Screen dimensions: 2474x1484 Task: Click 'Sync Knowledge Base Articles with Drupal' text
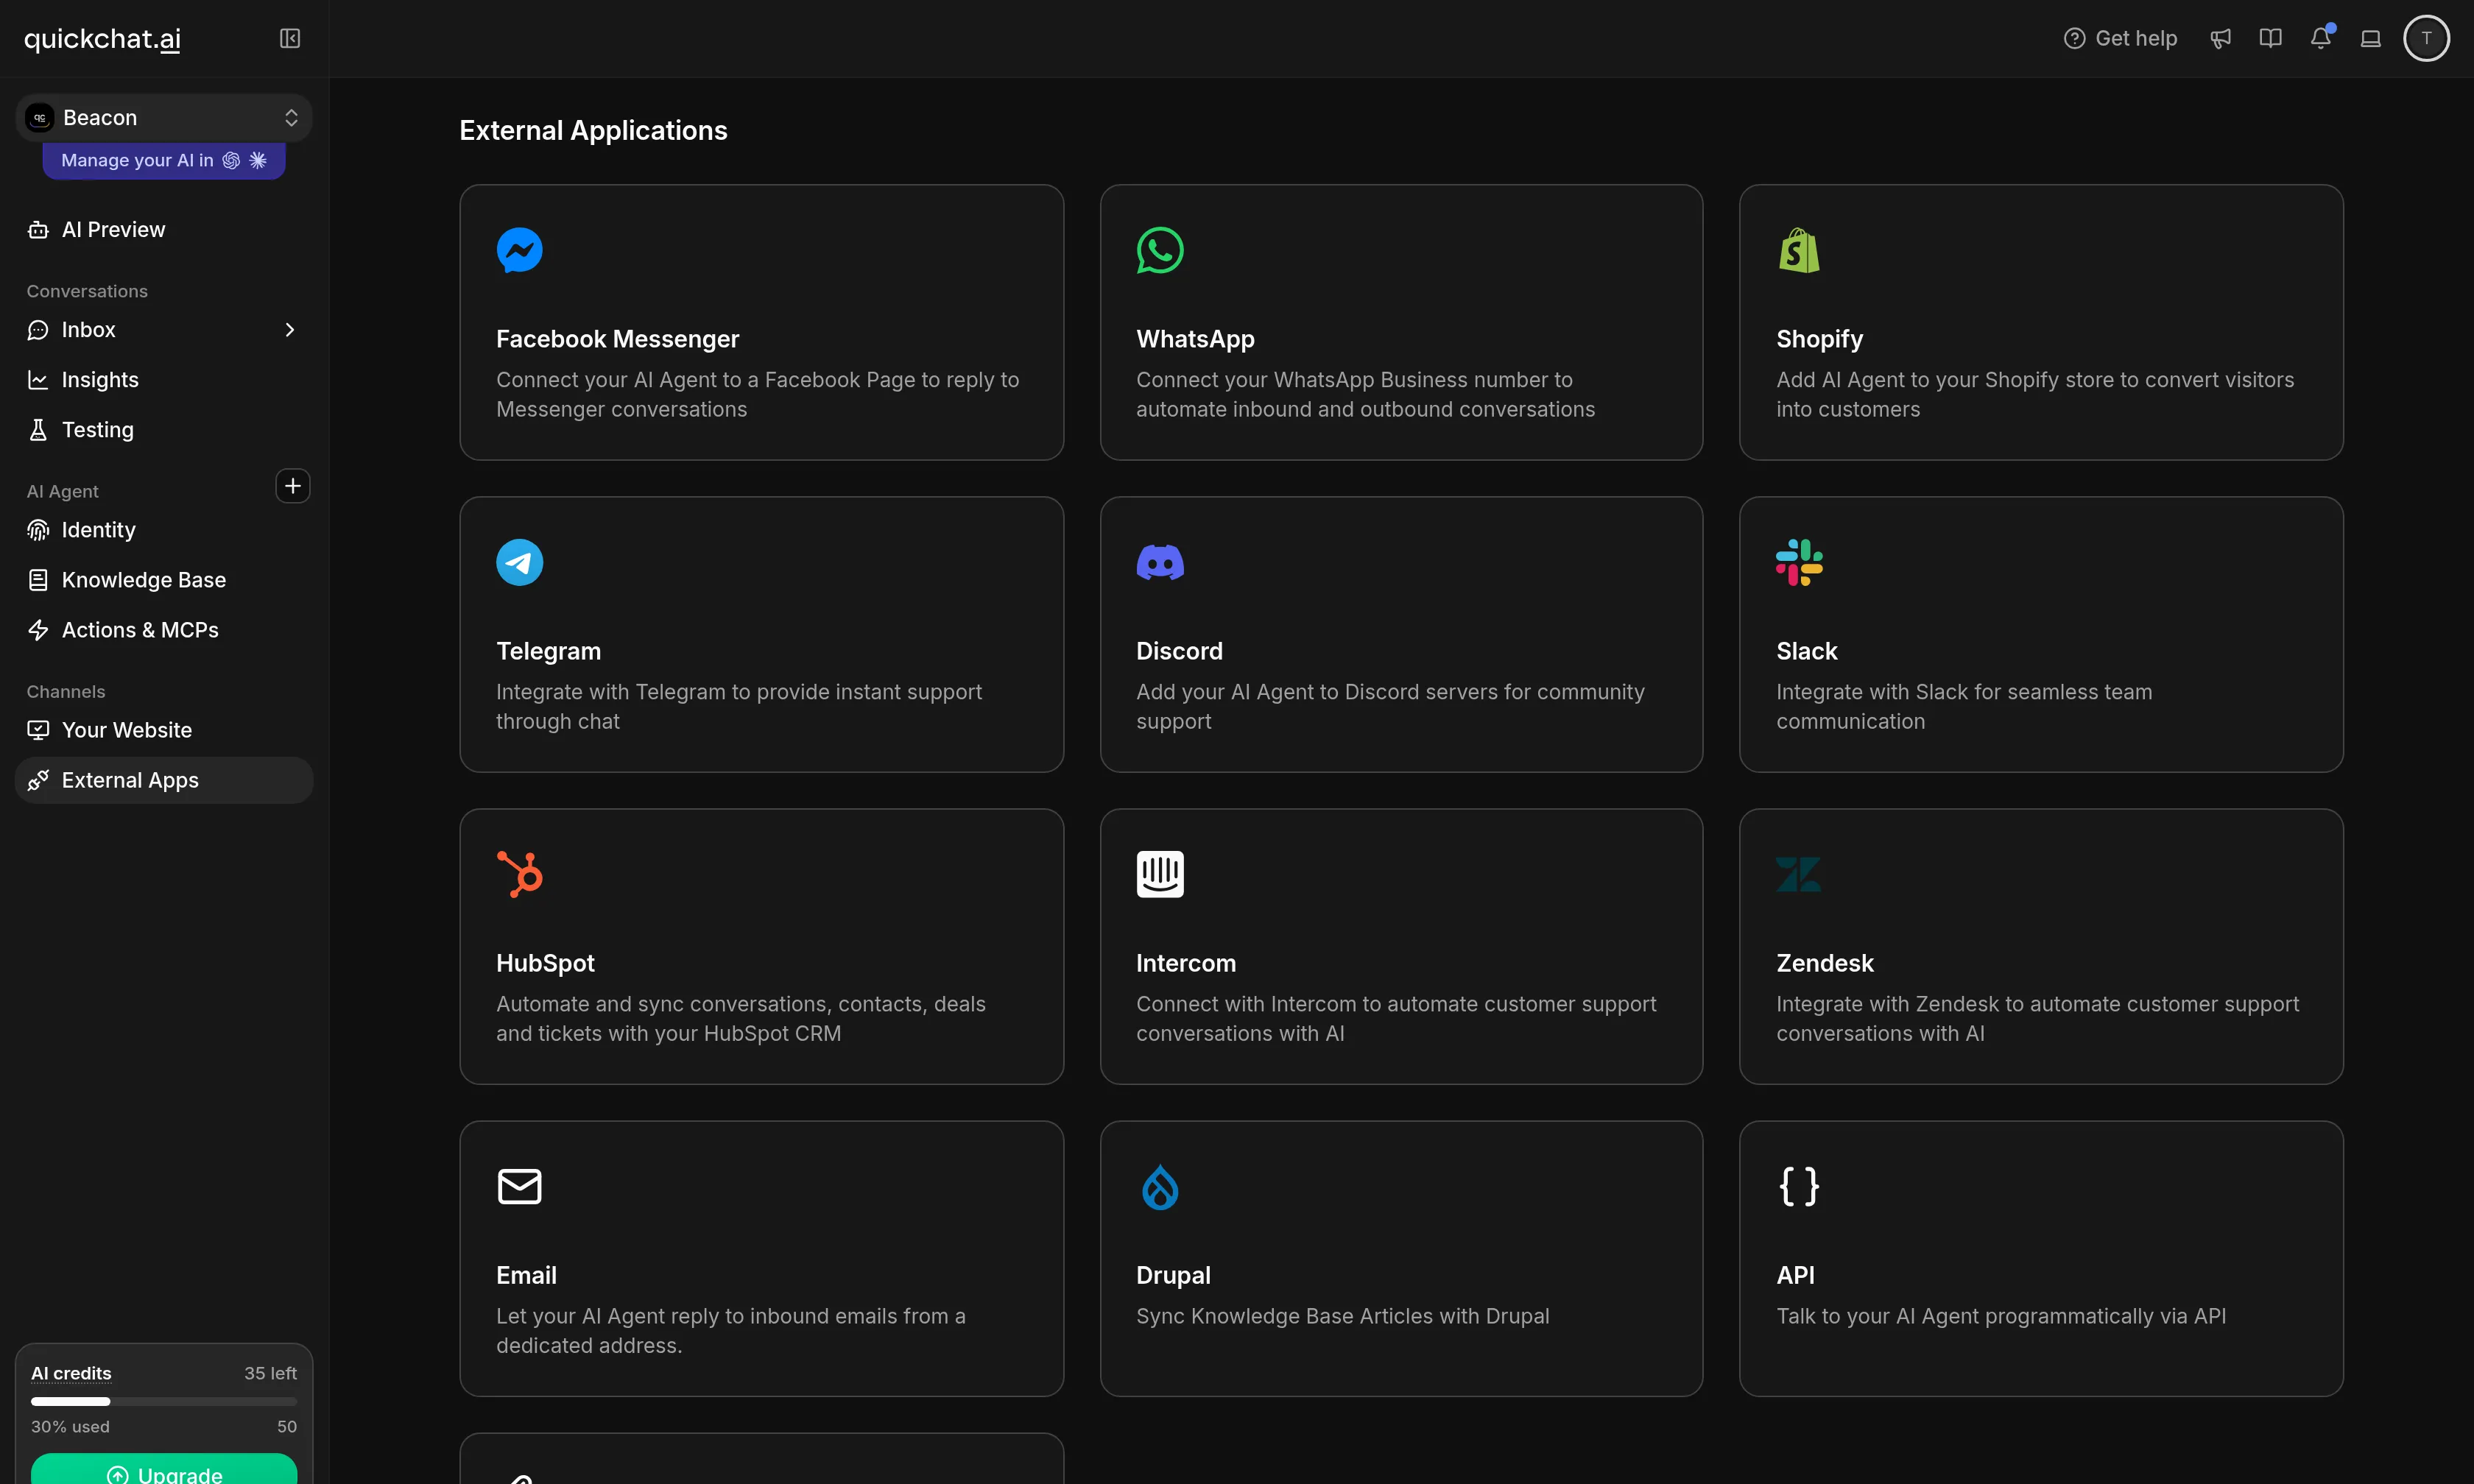[x=1342, y=1316]
